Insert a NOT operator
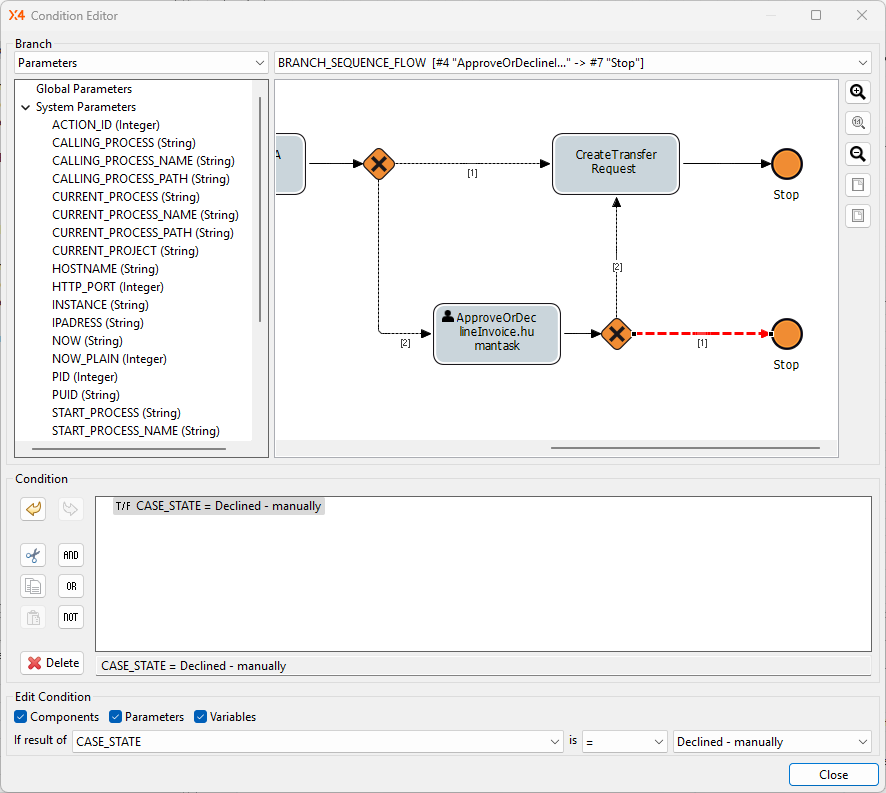This screenshot has height=793, width=886. coord(70,617)
